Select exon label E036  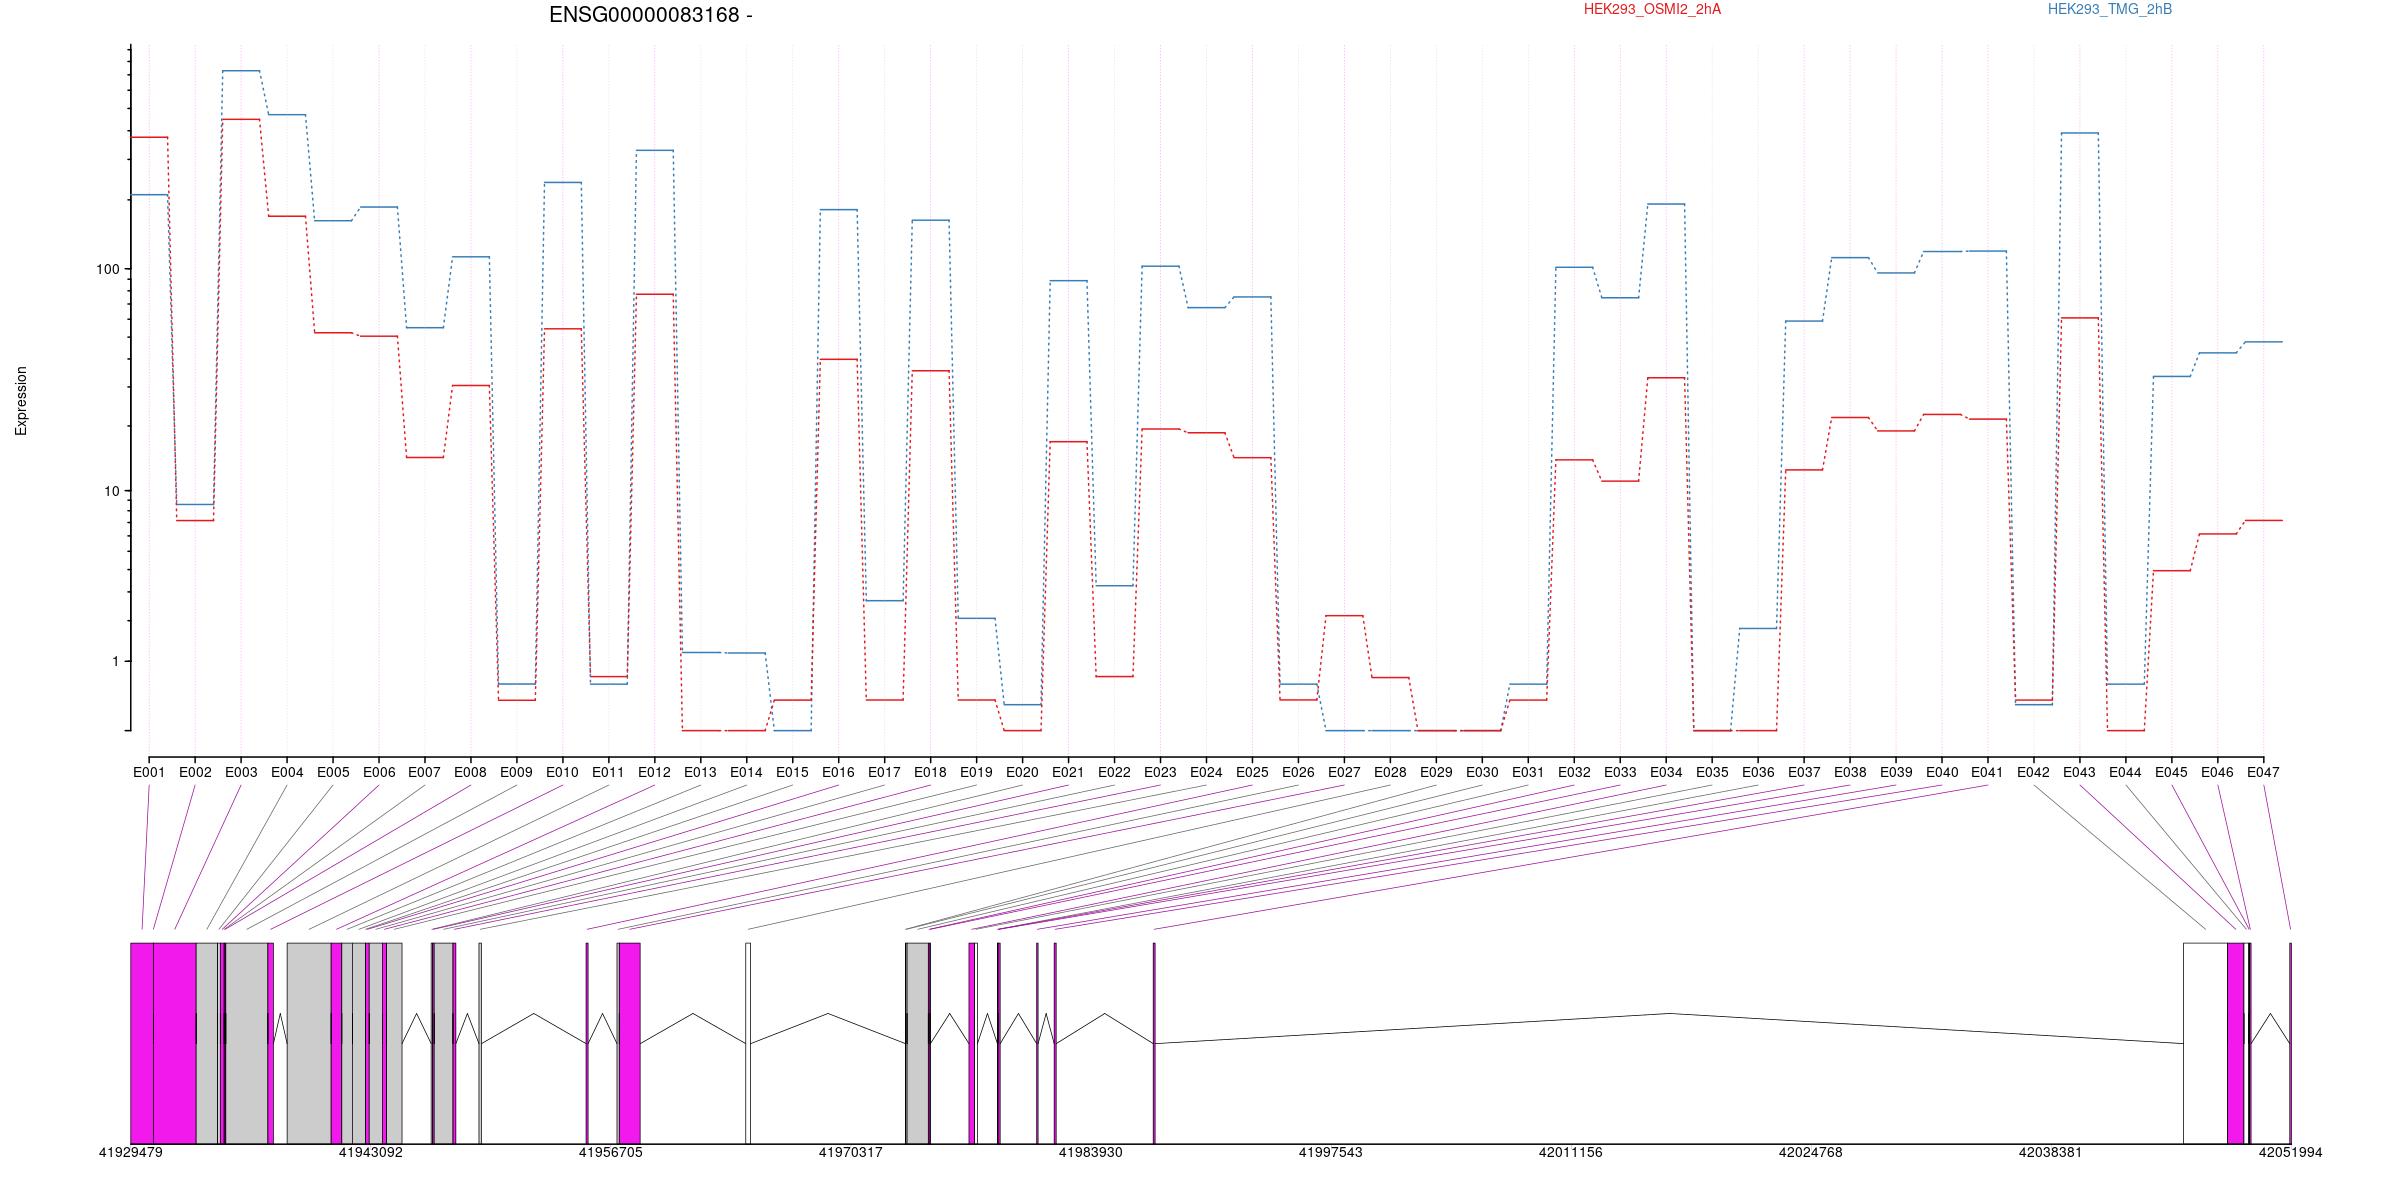point(1758,772)
